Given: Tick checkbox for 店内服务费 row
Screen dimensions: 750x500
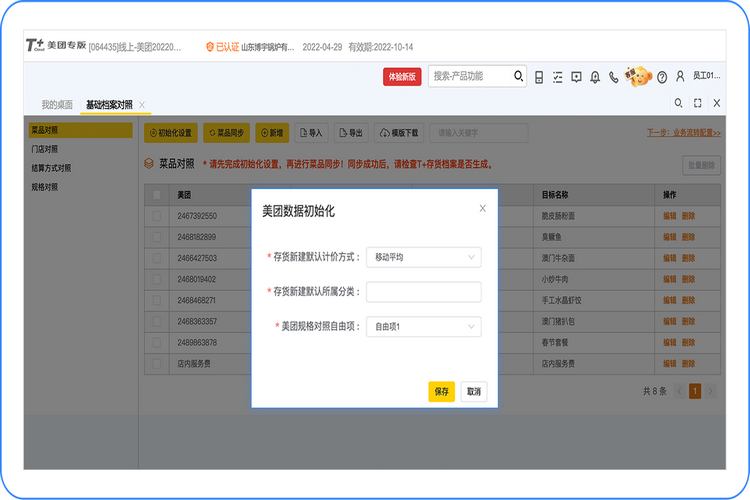Looking at the screenshot, I should pyautogui.click(x=156, y=363).
